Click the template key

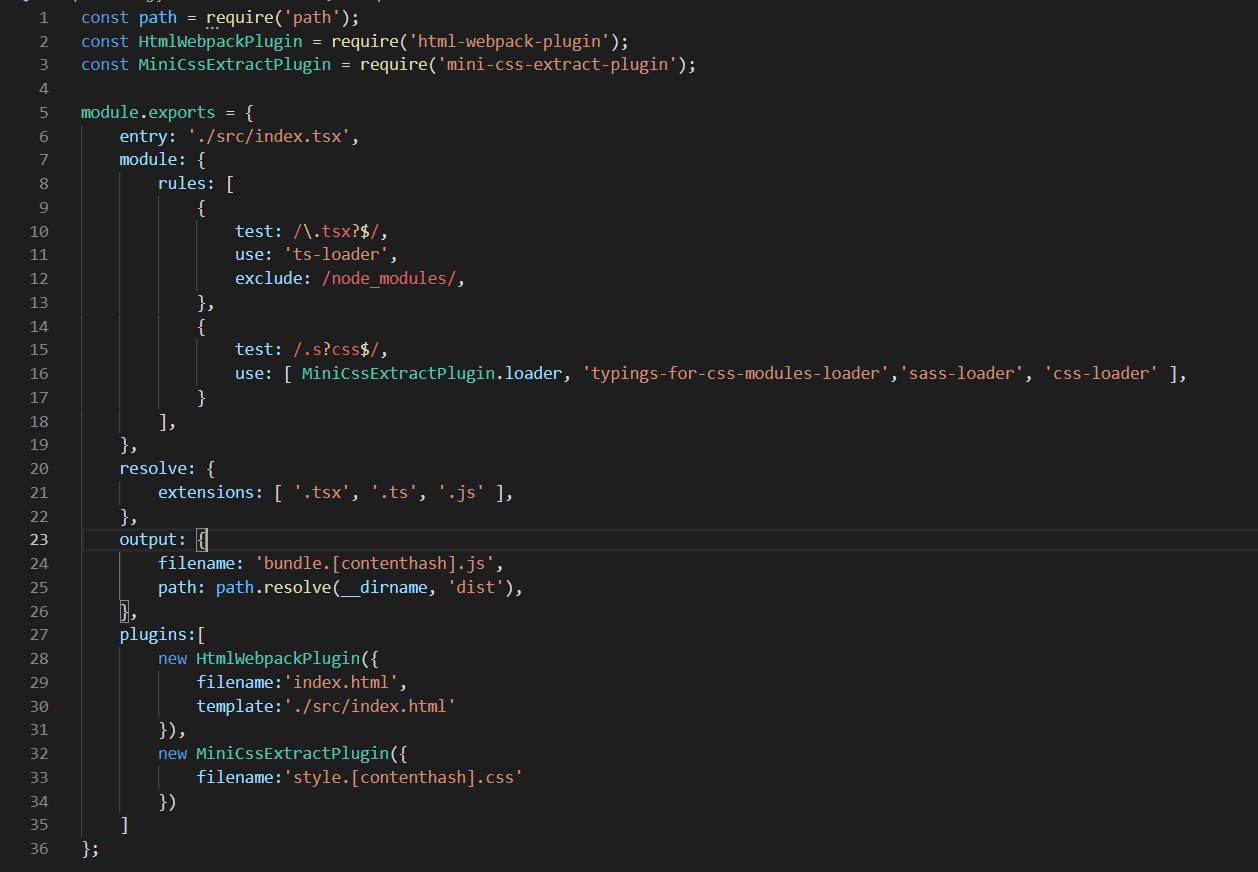pyautogui.click(x=235, y=706)
